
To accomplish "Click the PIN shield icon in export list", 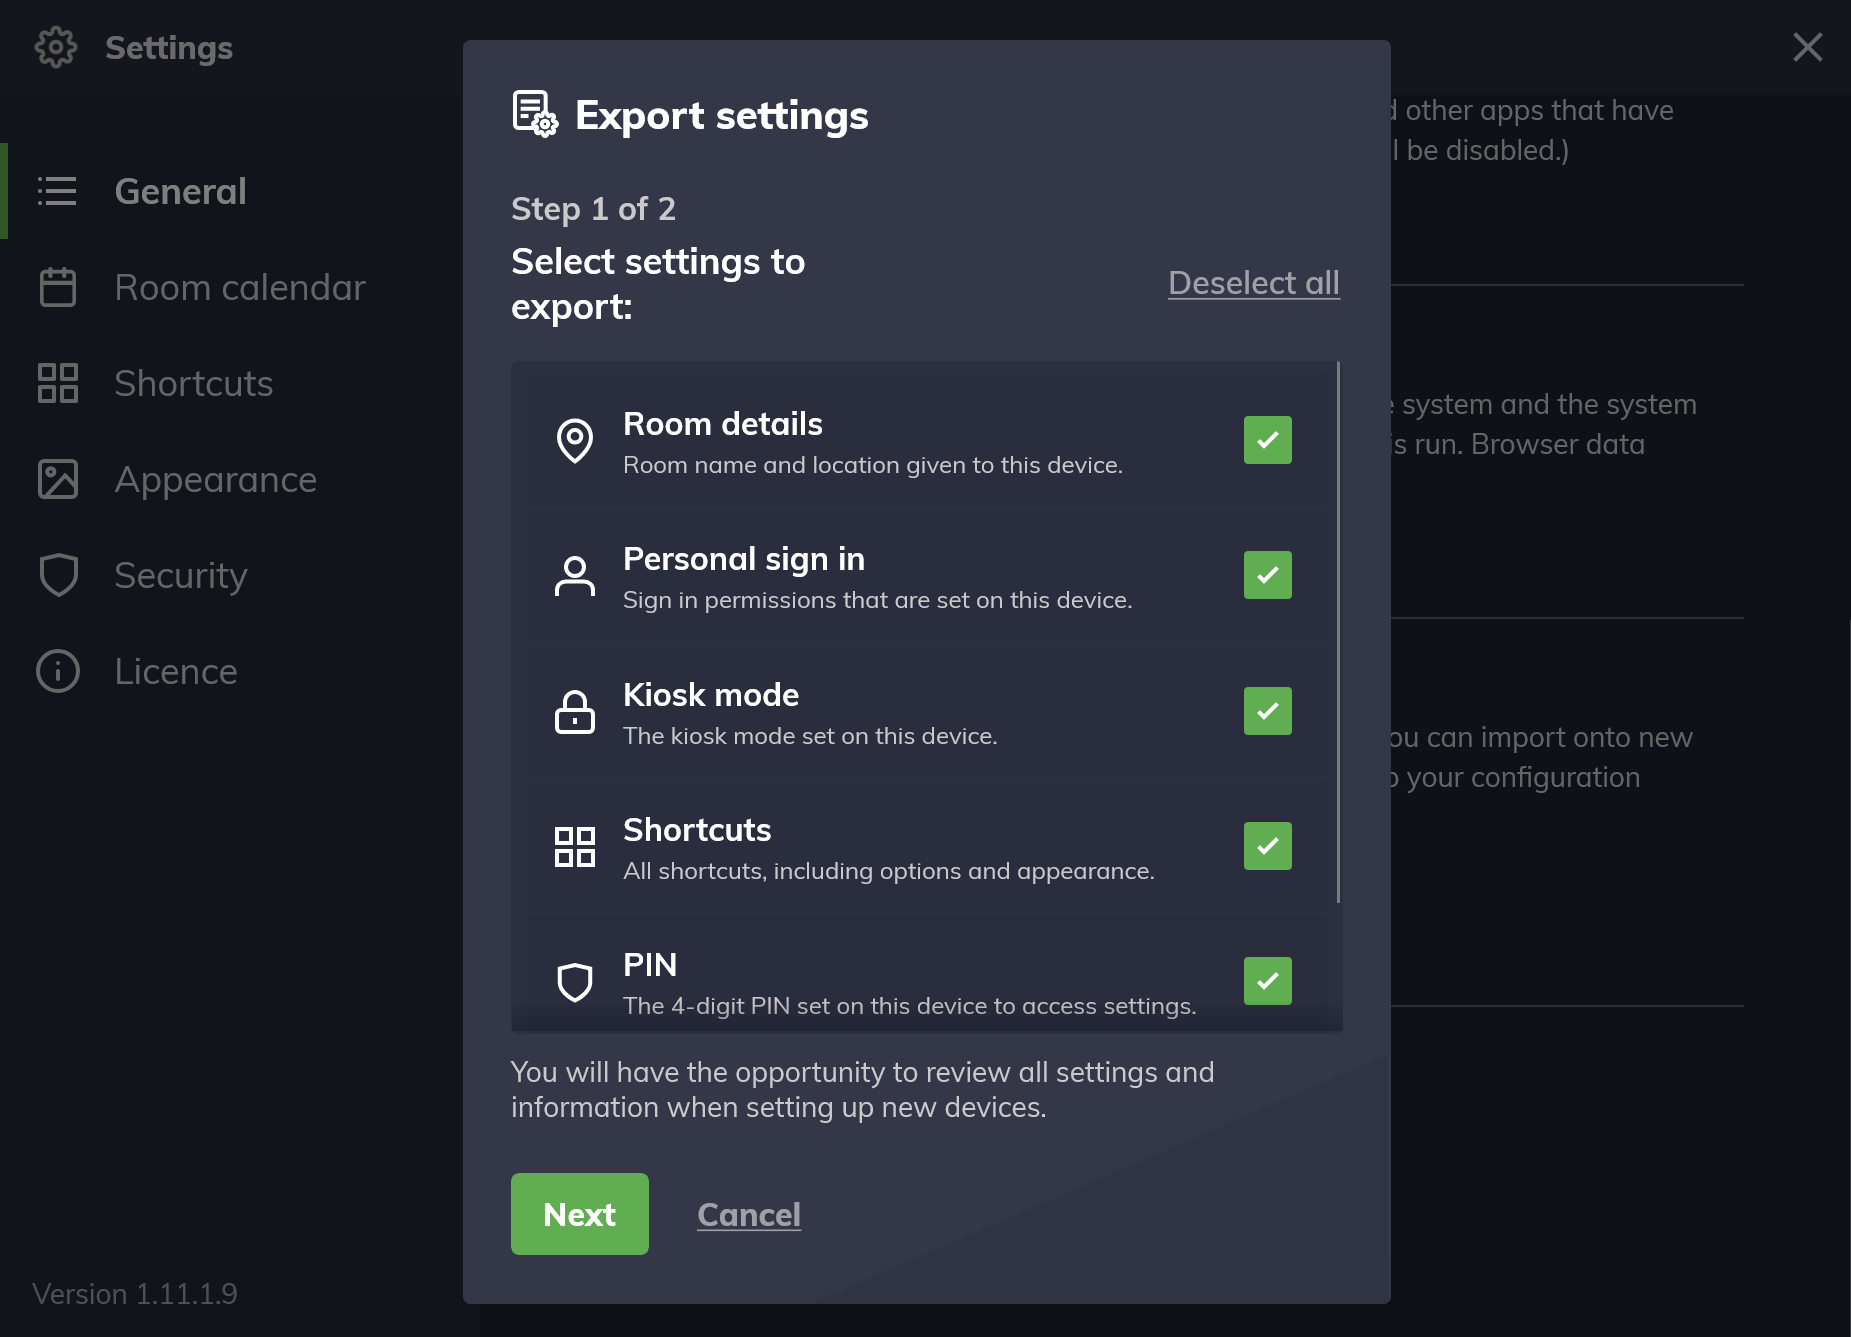I will click(574, 981).
